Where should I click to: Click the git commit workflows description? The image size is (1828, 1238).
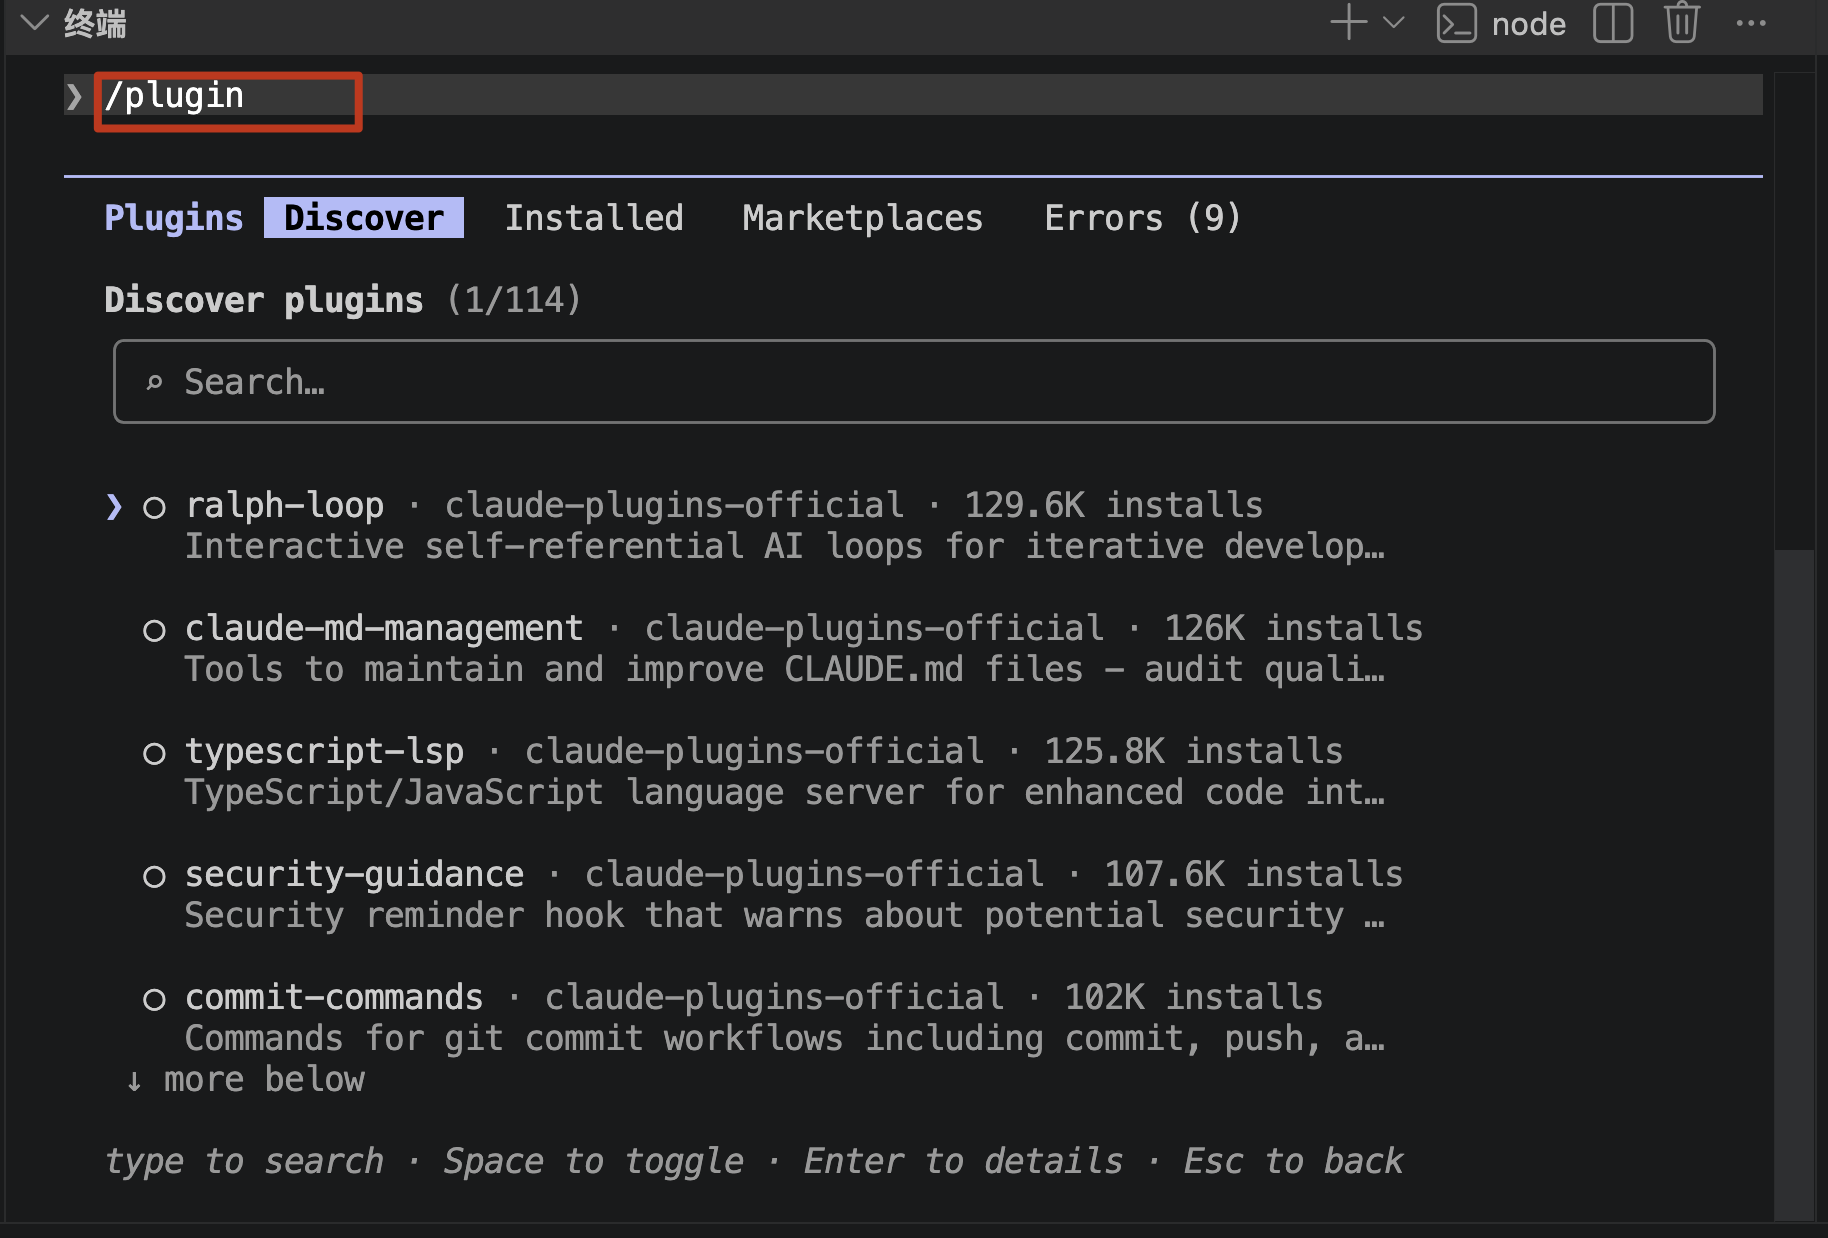tap(785, 1039)
